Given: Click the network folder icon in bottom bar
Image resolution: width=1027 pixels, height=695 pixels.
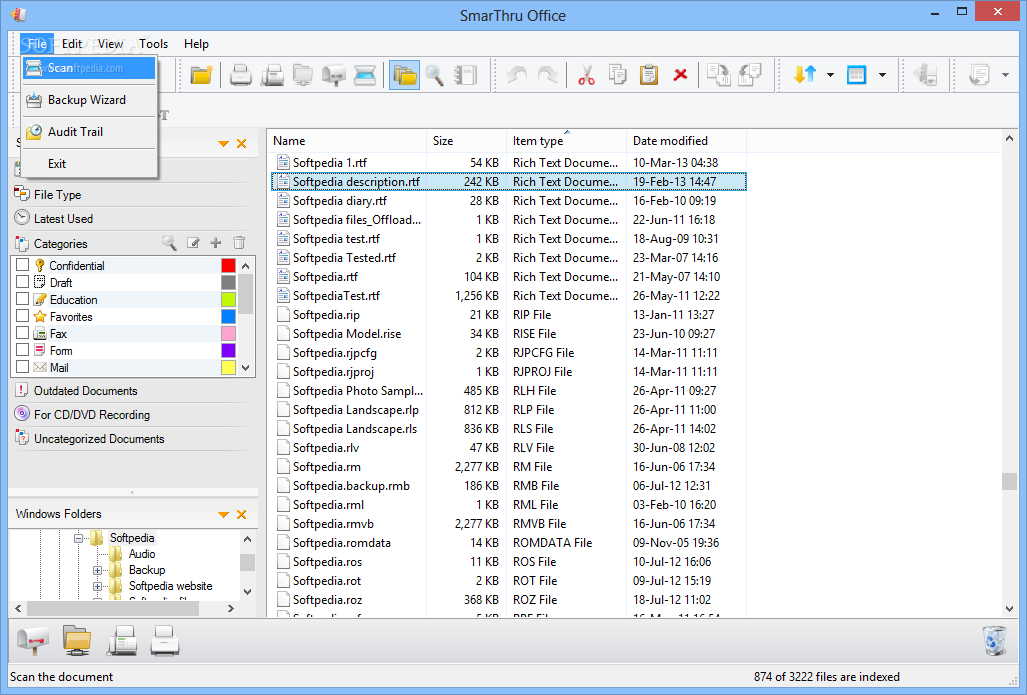Looking at the screenshot, I should click(77, 640).
